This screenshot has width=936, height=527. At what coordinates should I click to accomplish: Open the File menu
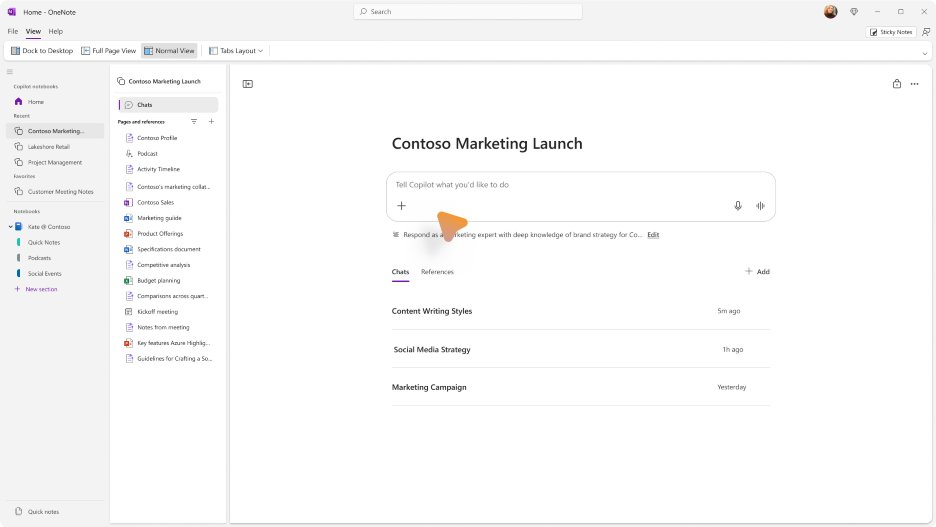pos(13,31)
